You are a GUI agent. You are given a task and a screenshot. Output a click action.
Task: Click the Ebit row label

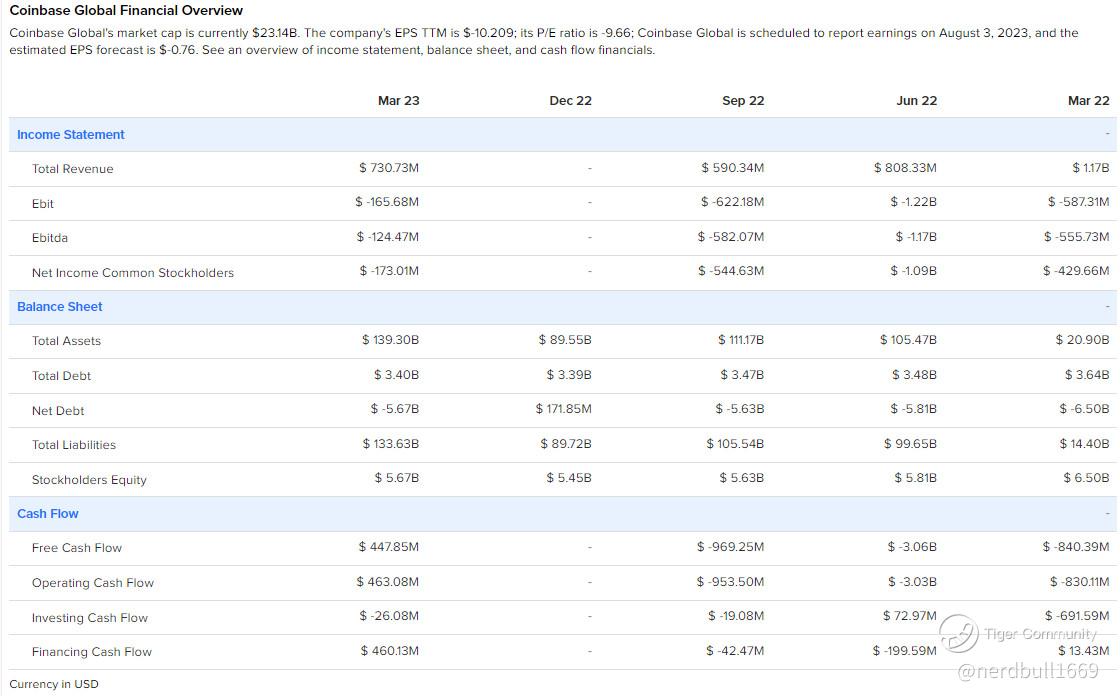pos(43,204)
